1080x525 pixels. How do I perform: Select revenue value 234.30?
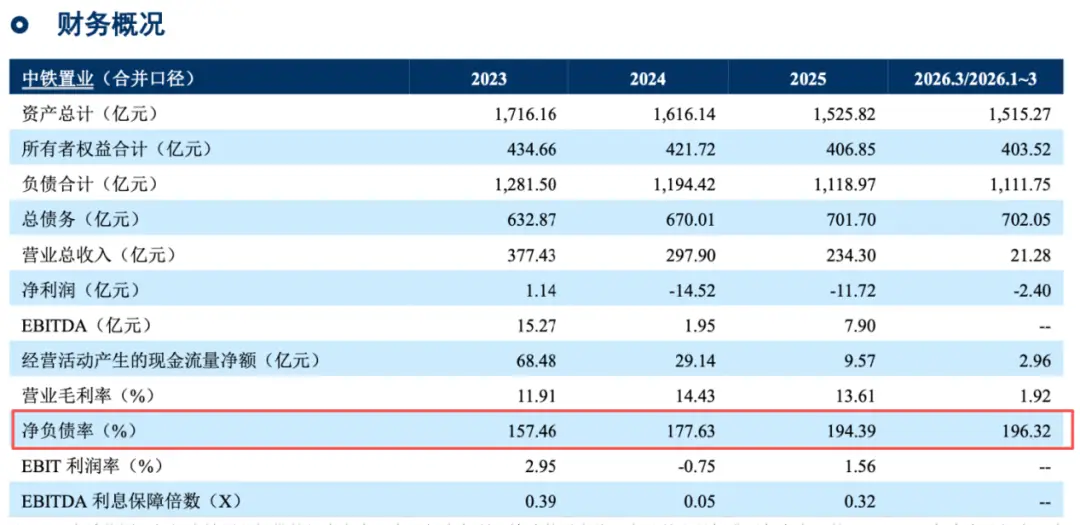[852, 256]
